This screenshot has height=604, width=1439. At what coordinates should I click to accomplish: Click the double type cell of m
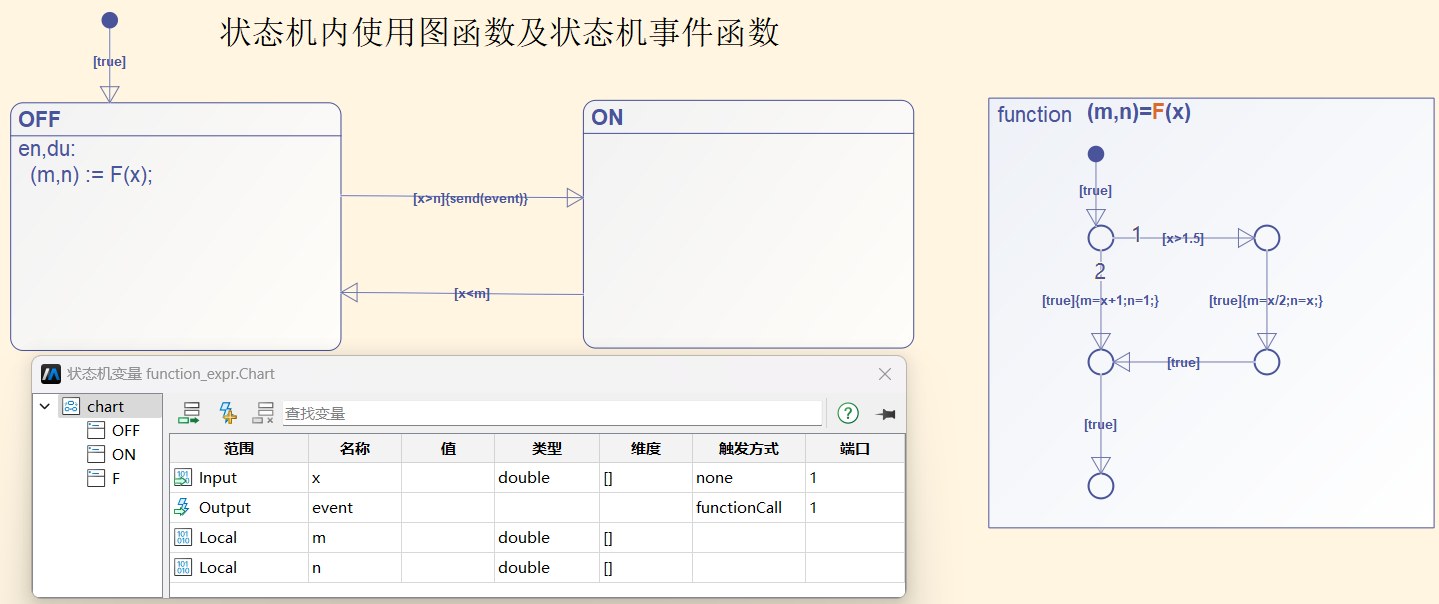(547, 538)
